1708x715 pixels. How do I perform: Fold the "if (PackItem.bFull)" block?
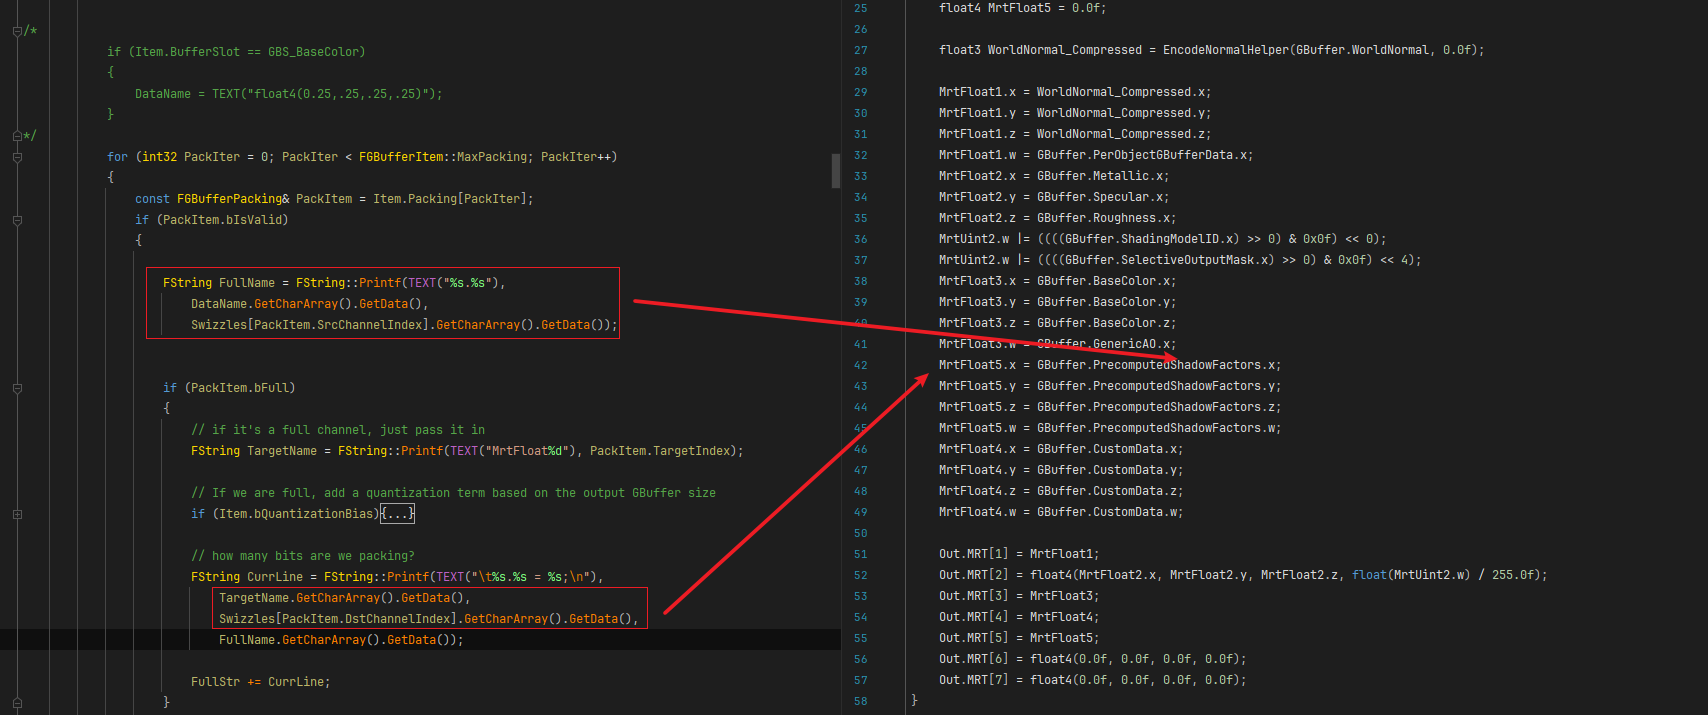[17, 388]
